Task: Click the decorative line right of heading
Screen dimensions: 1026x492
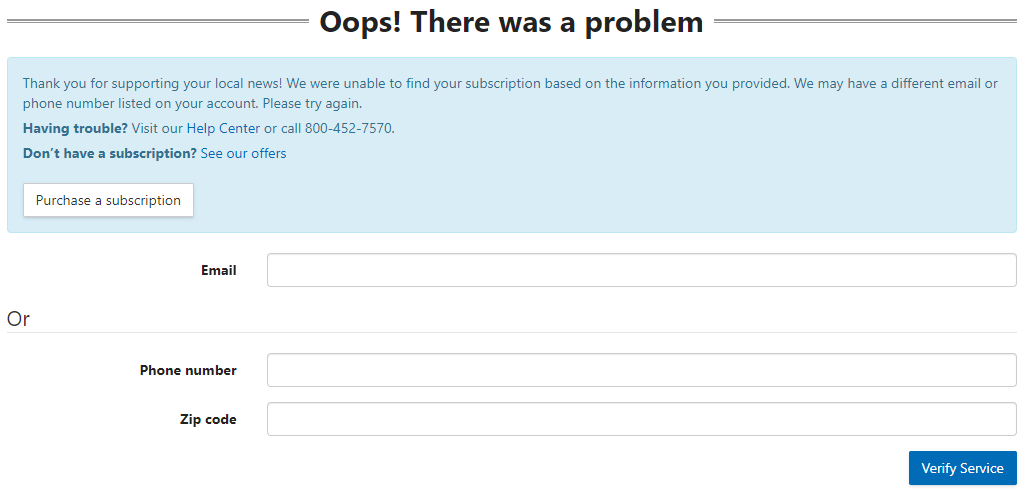Action: (x=866, y=20)
